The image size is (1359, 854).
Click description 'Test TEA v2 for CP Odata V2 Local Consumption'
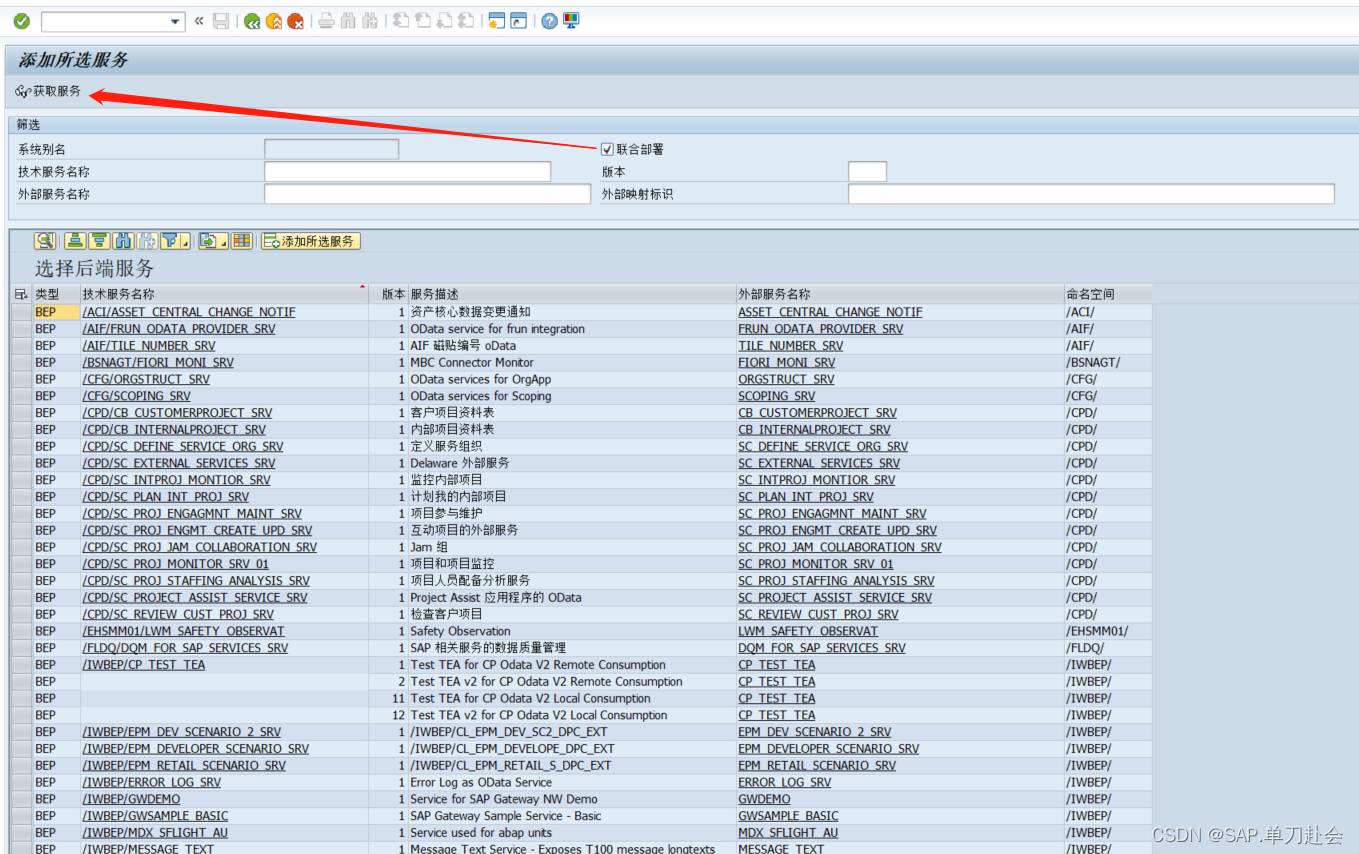(539, 715)
